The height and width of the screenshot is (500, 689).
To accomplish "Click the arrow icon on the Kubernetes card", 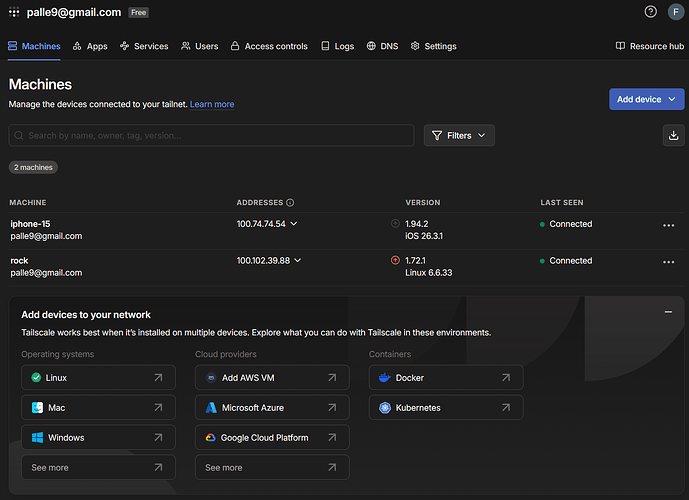I will [506, 408].
